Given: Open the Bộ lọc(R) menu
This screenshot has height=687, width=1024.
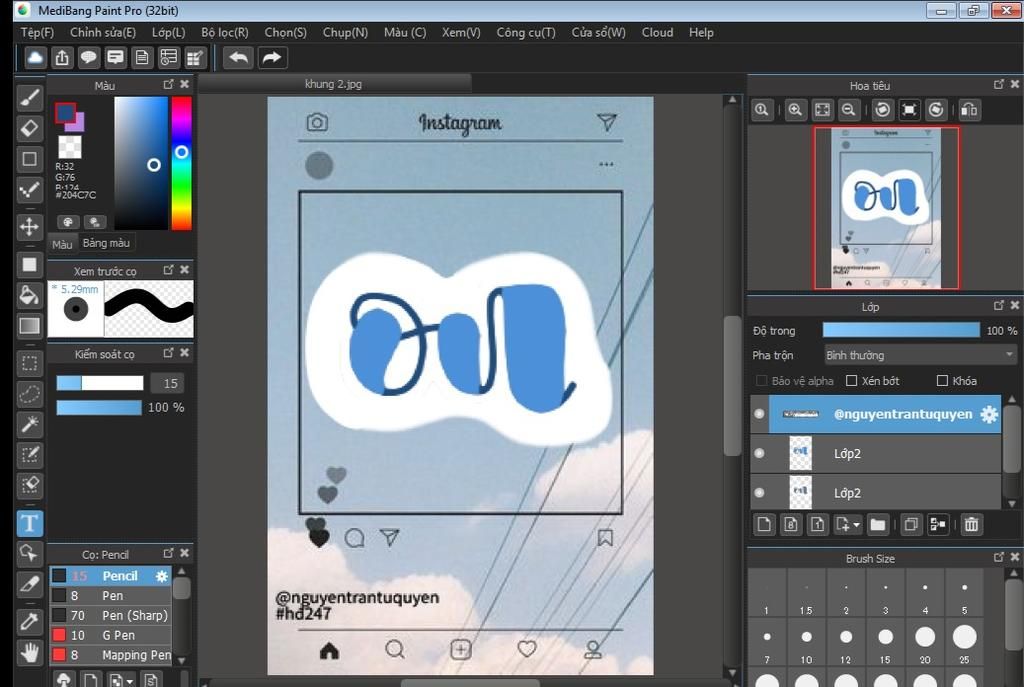Looking at the screenshot, I should tap(225, 32).
